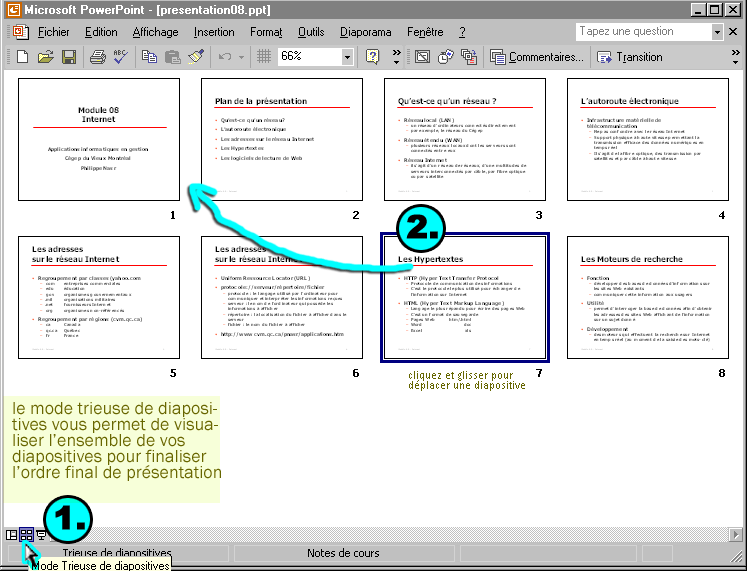
Task: Click the New document icon
Action: pos(24,57)
